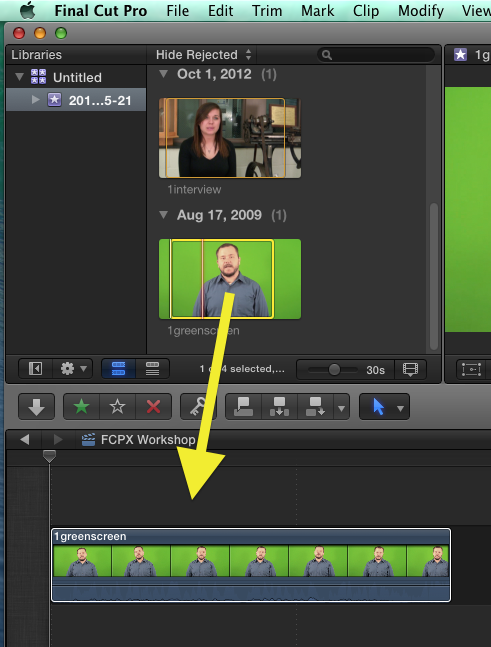Click the selection status text
This screenshot has width=491, height=647.
242,368
